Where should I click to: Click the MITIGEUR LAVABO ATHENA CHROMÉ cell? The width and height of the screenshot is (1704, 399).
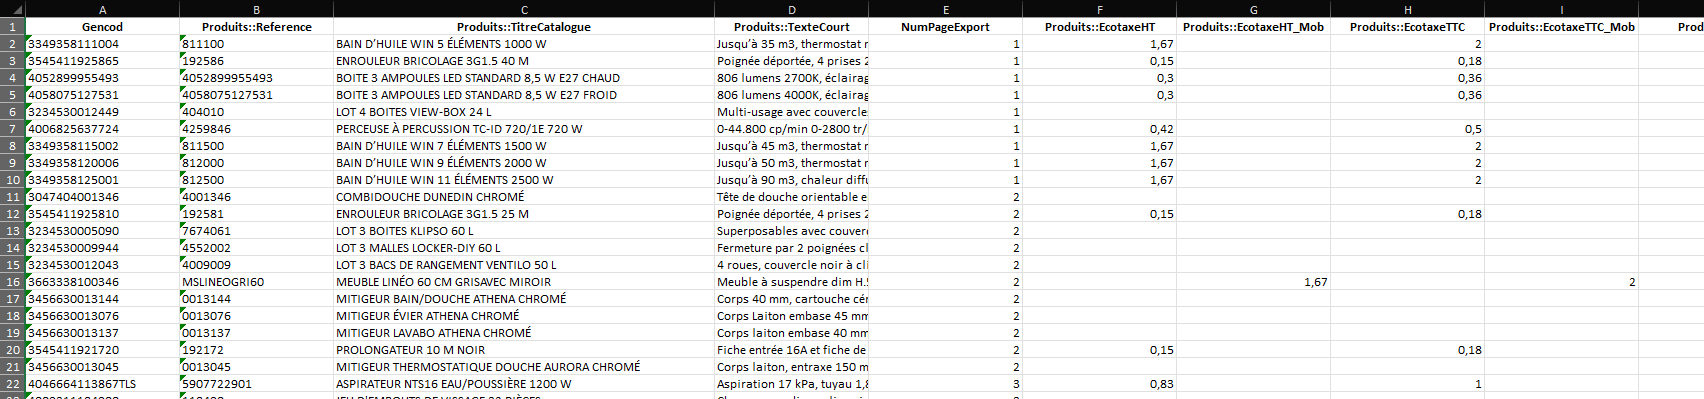524,333
